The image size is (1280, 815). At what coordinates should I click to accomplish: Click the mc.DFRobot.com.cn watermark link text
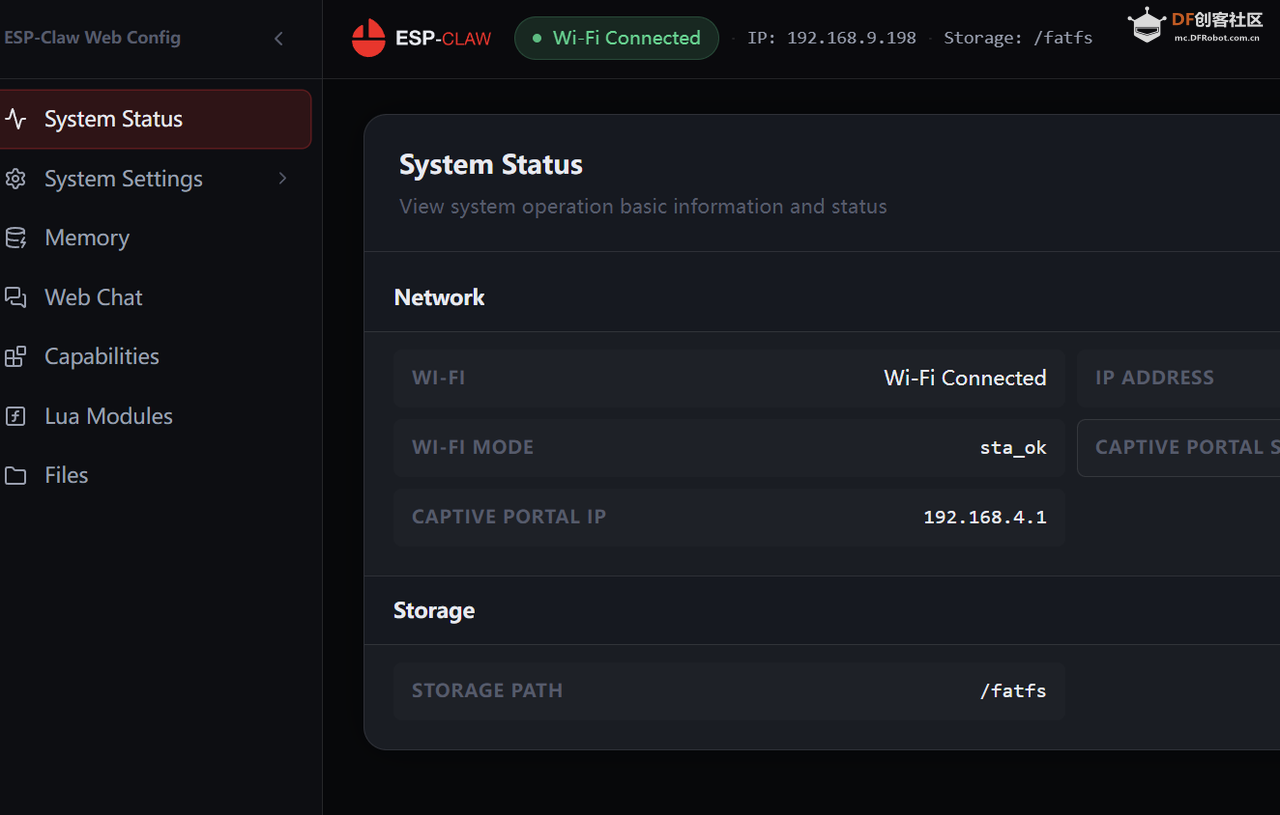[x=1216, y=37]
